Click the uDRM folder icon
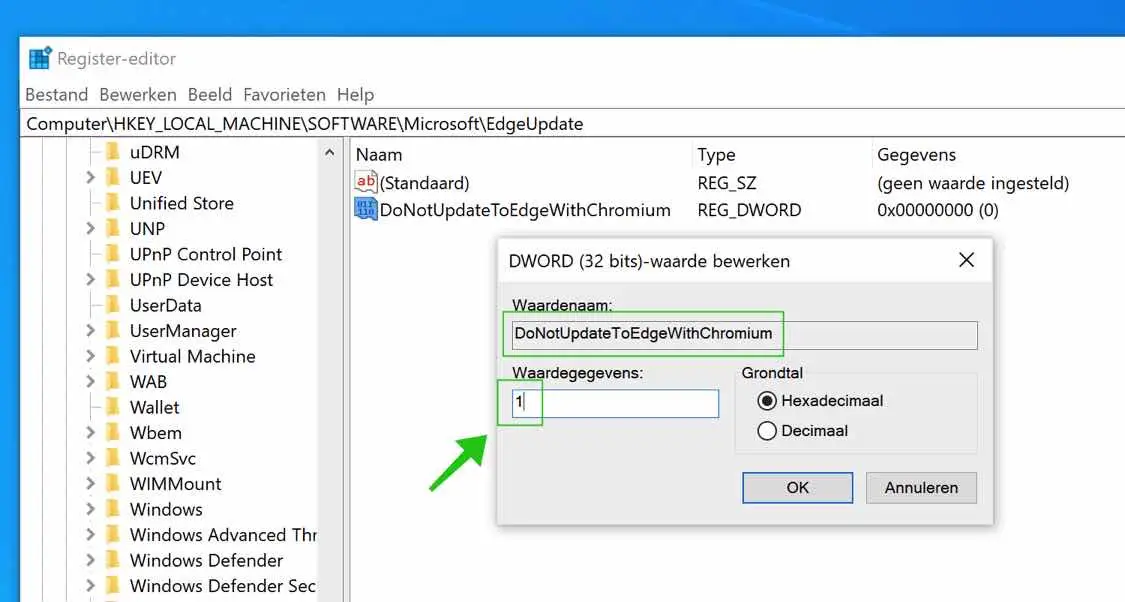 pos(112,151)
